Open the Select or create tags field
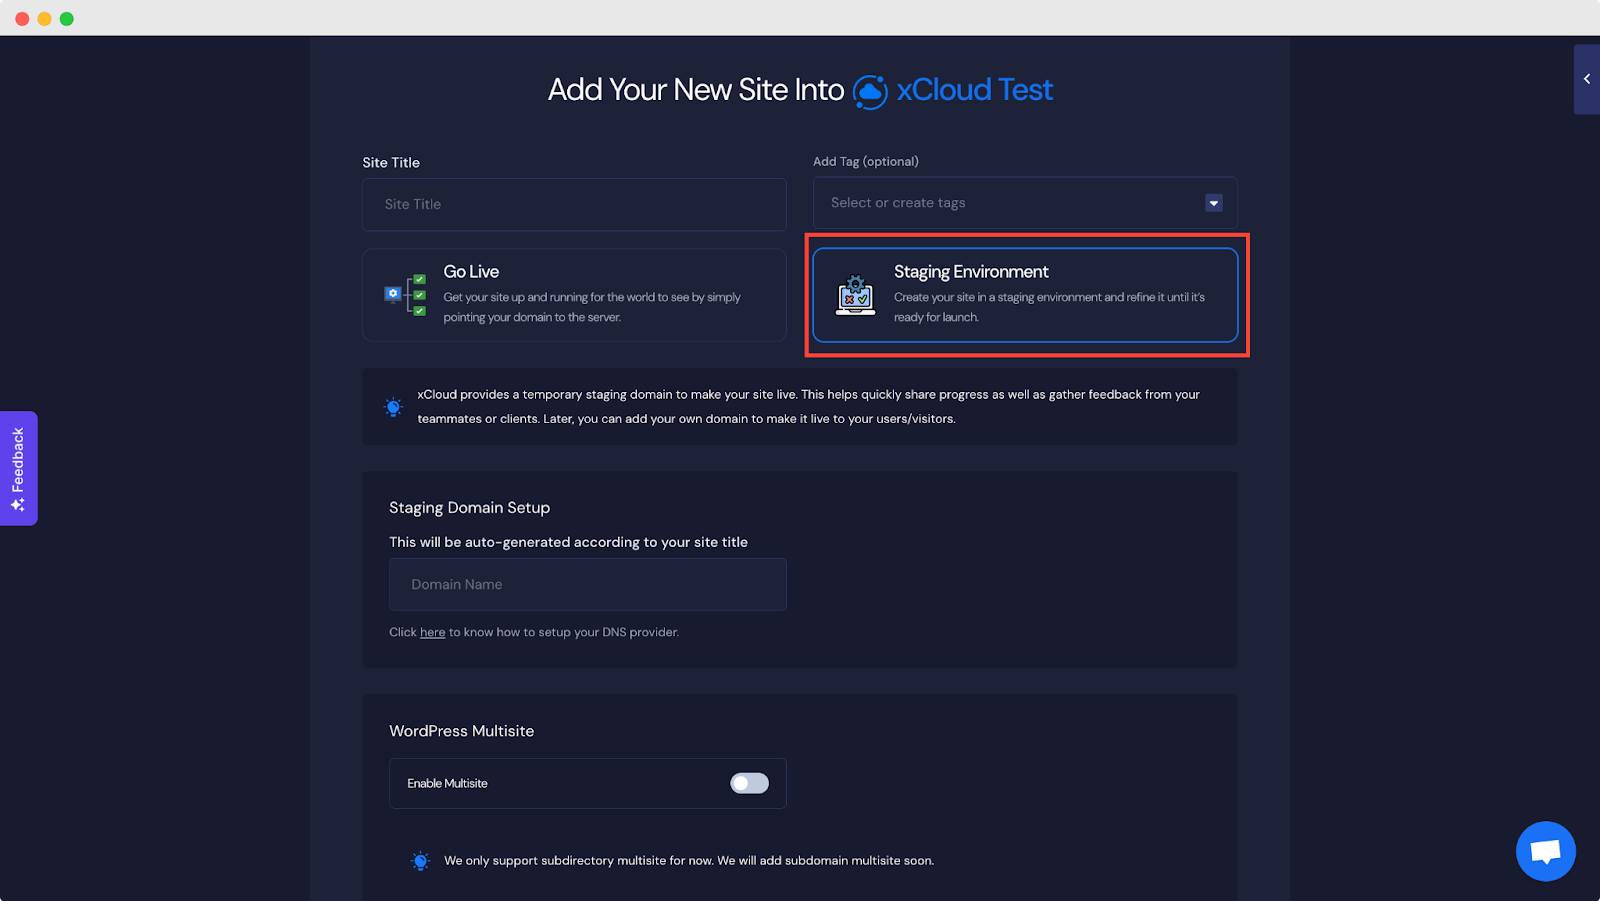 pyautogui.click(x=1010, y=203)
